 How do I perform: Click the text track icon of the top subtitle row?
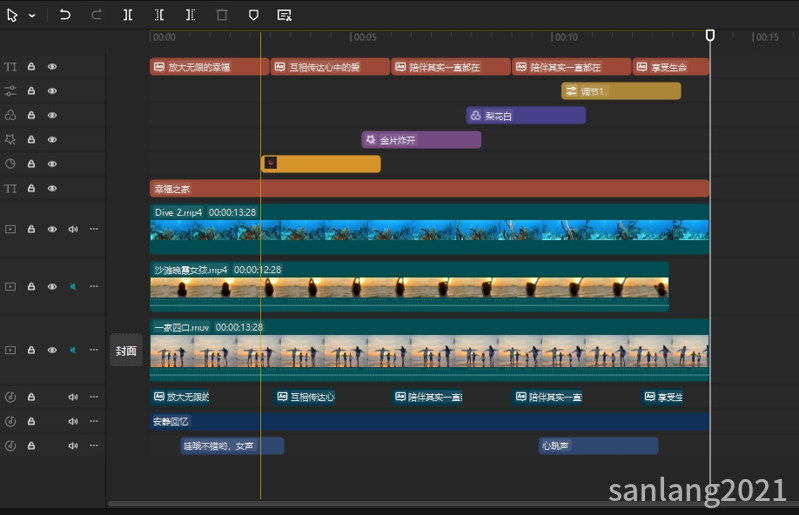click(10, 67)
